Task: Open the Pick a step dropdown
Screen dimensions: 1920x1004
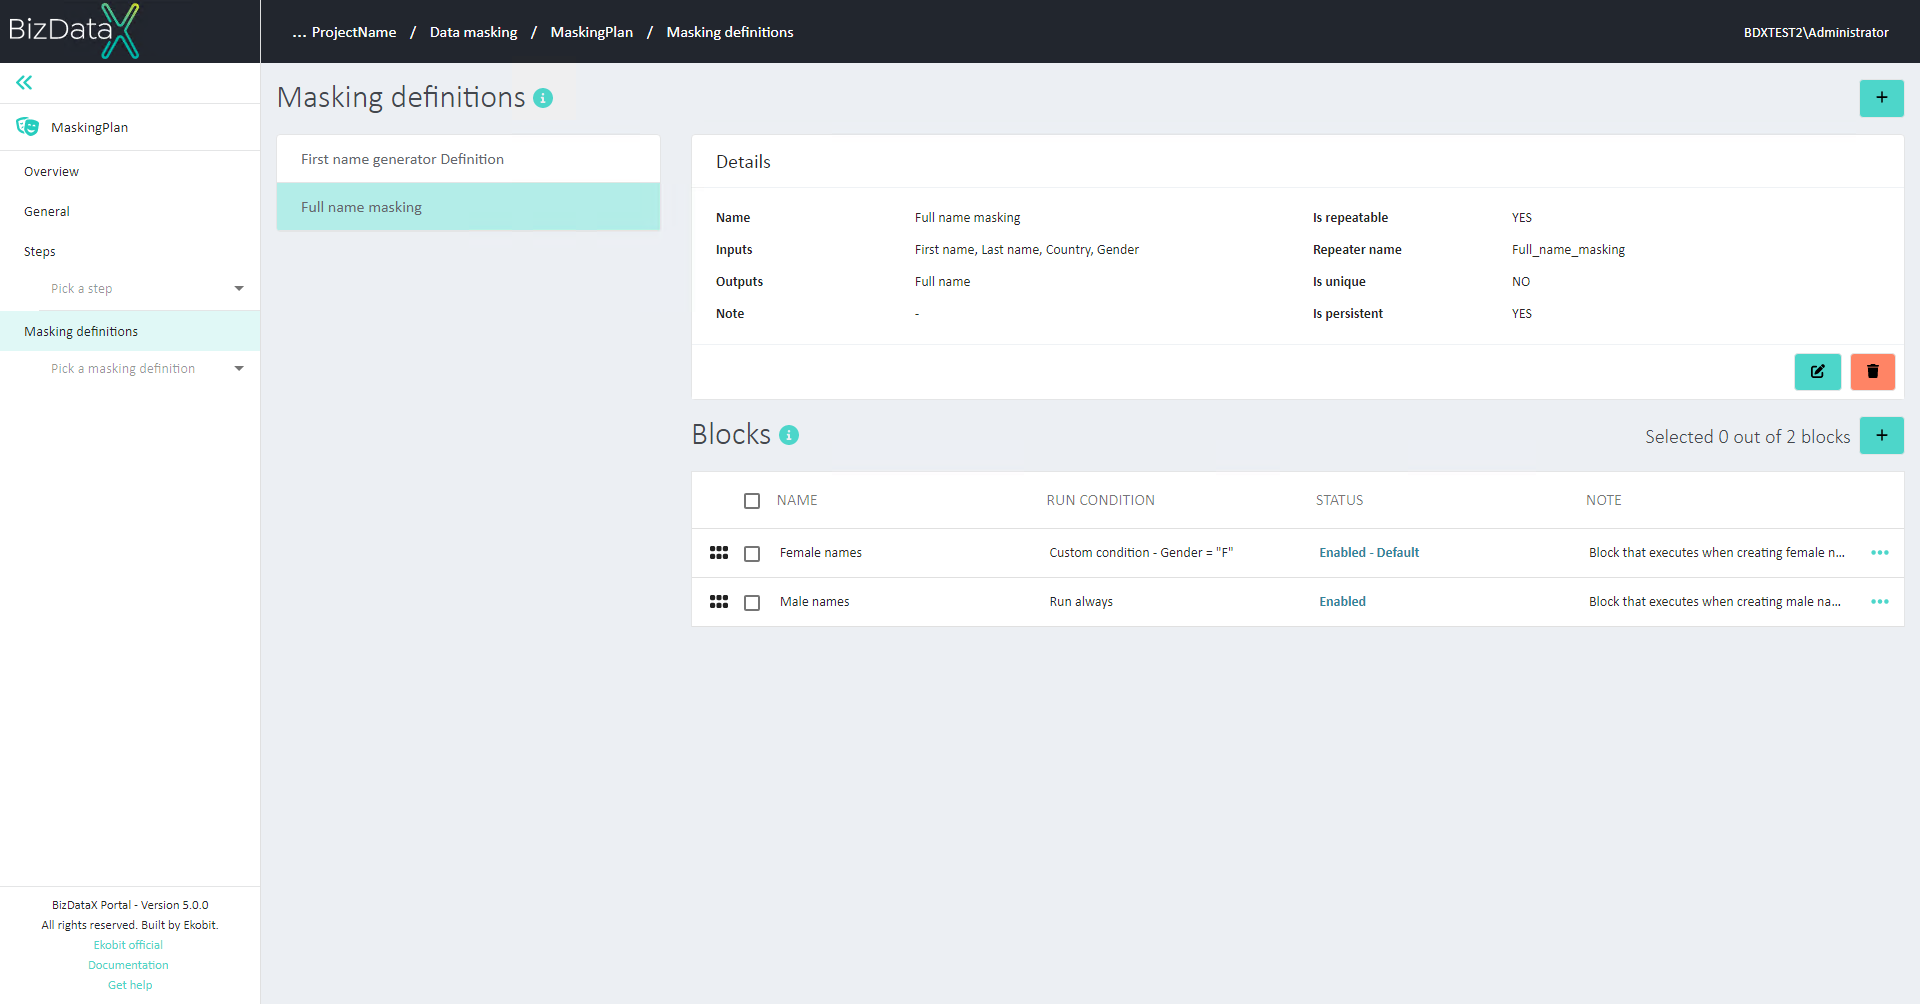Action: tap(147, 289)
